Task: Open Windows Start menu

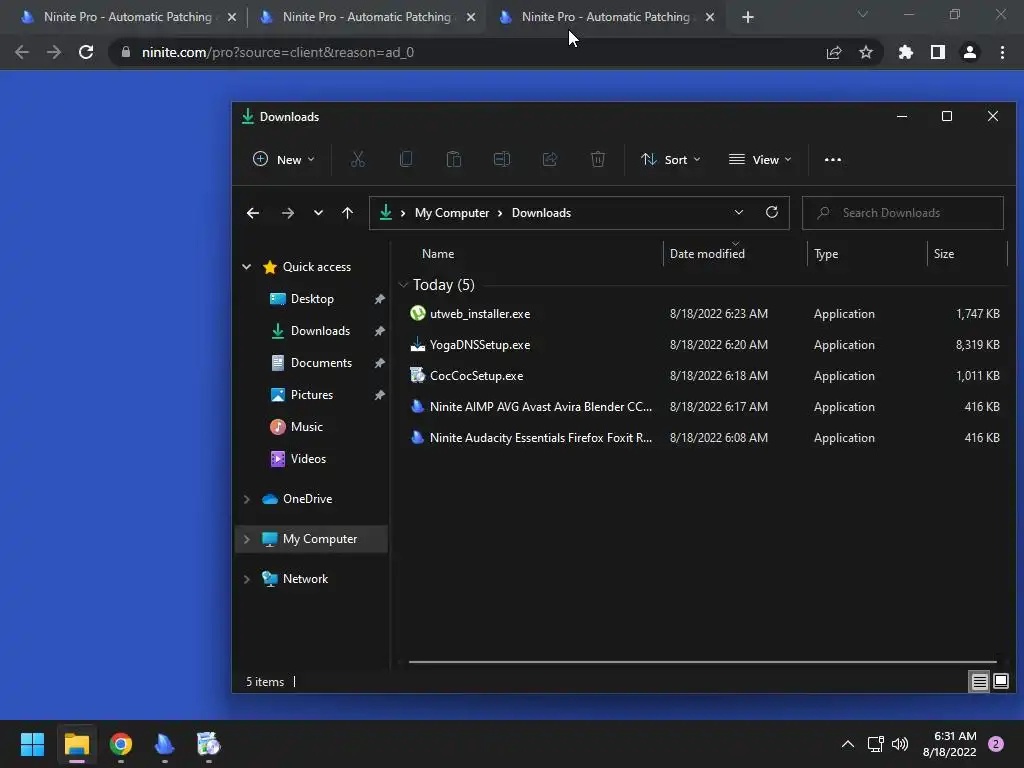Action: pos(32,744)
